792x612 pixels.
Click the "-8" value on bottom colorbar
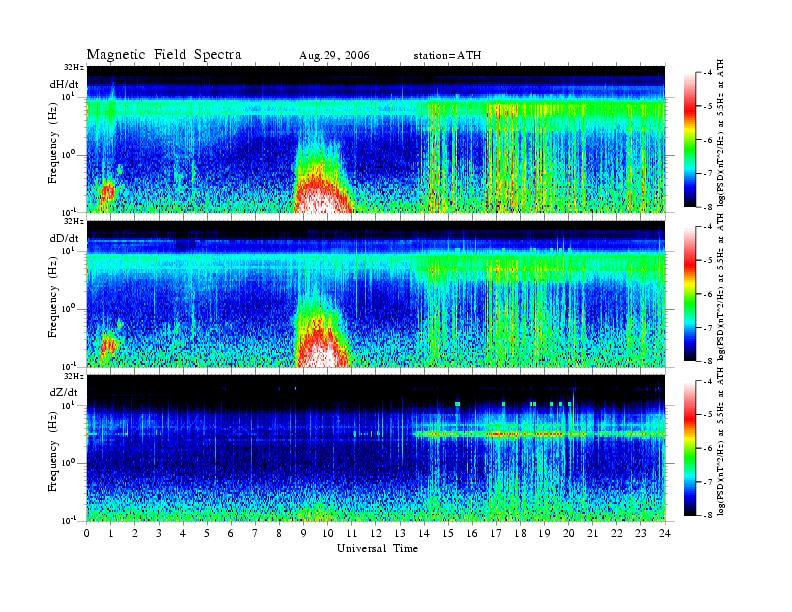[x=708, y=515]
